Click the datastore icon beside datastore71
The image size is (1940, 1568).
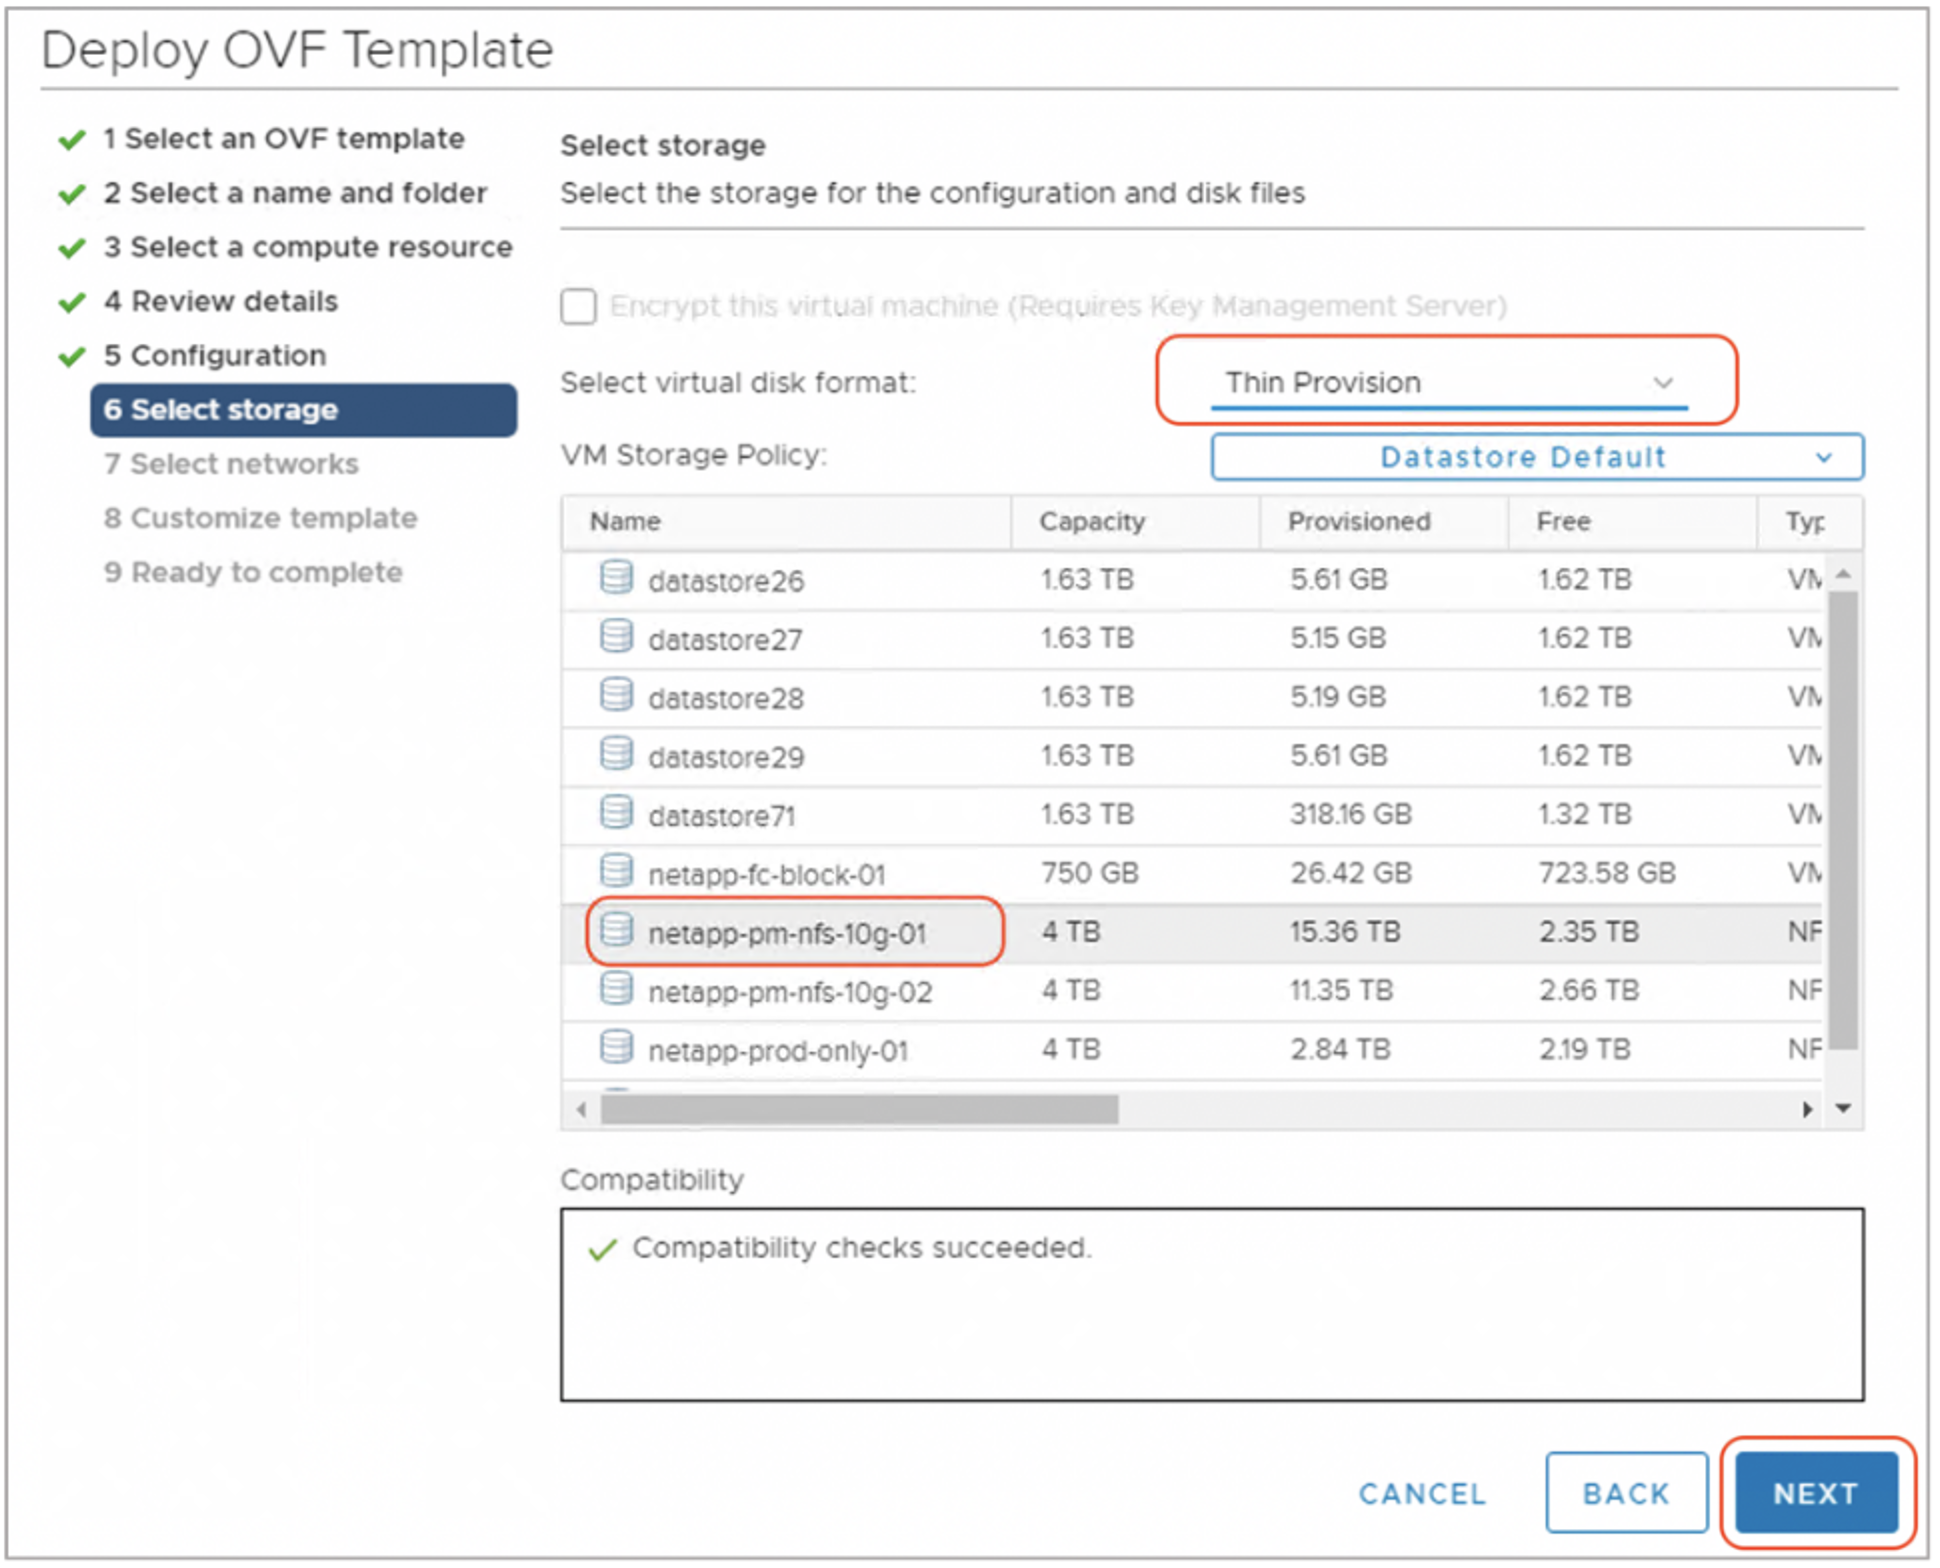click(x=617, y=814)
